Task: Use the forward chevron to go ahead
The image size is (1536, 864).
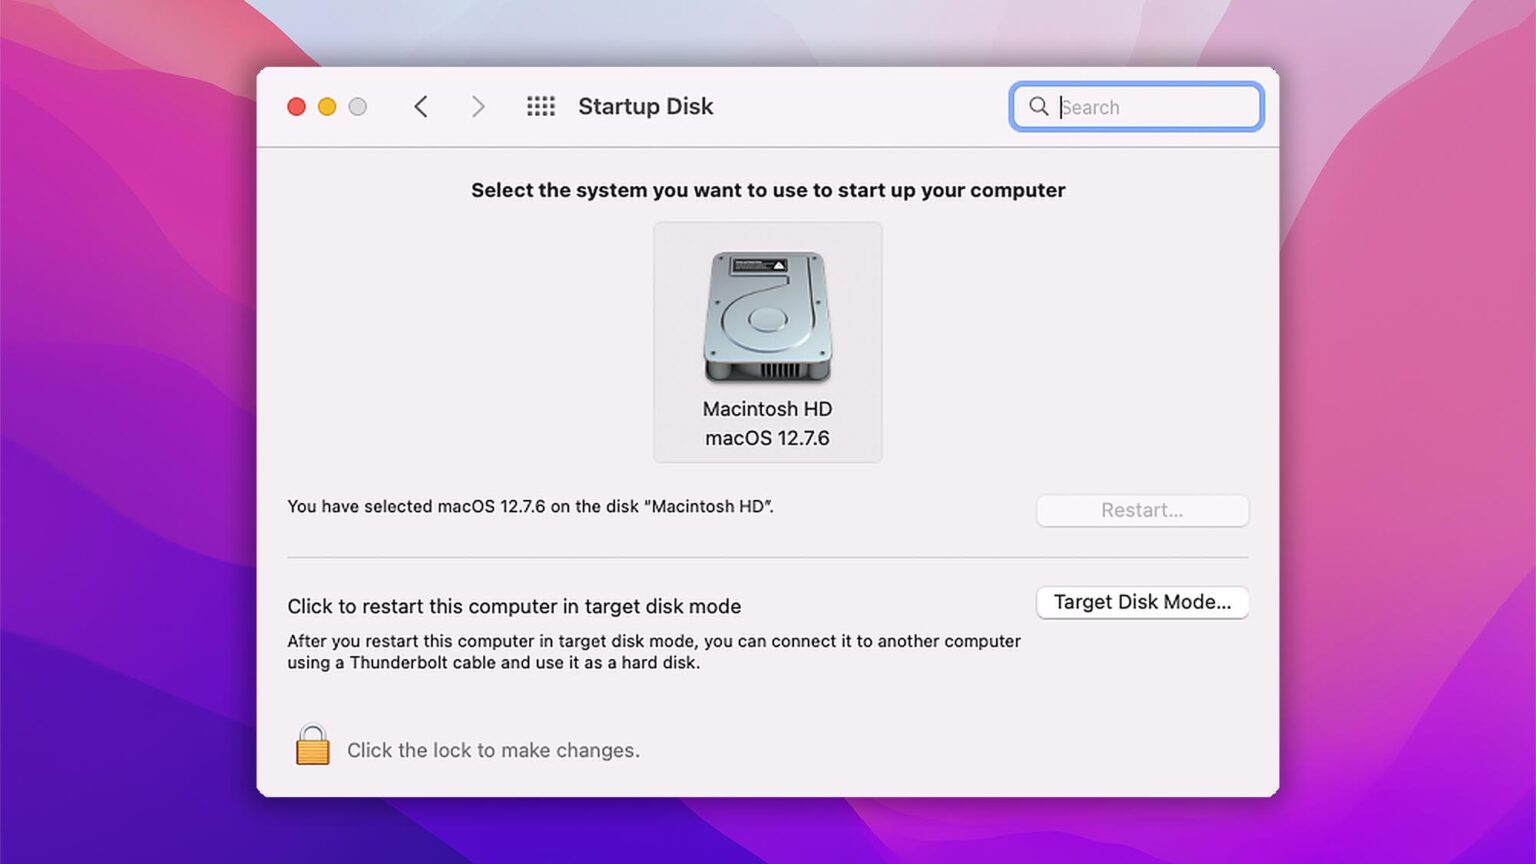Action: coord(478,106)
